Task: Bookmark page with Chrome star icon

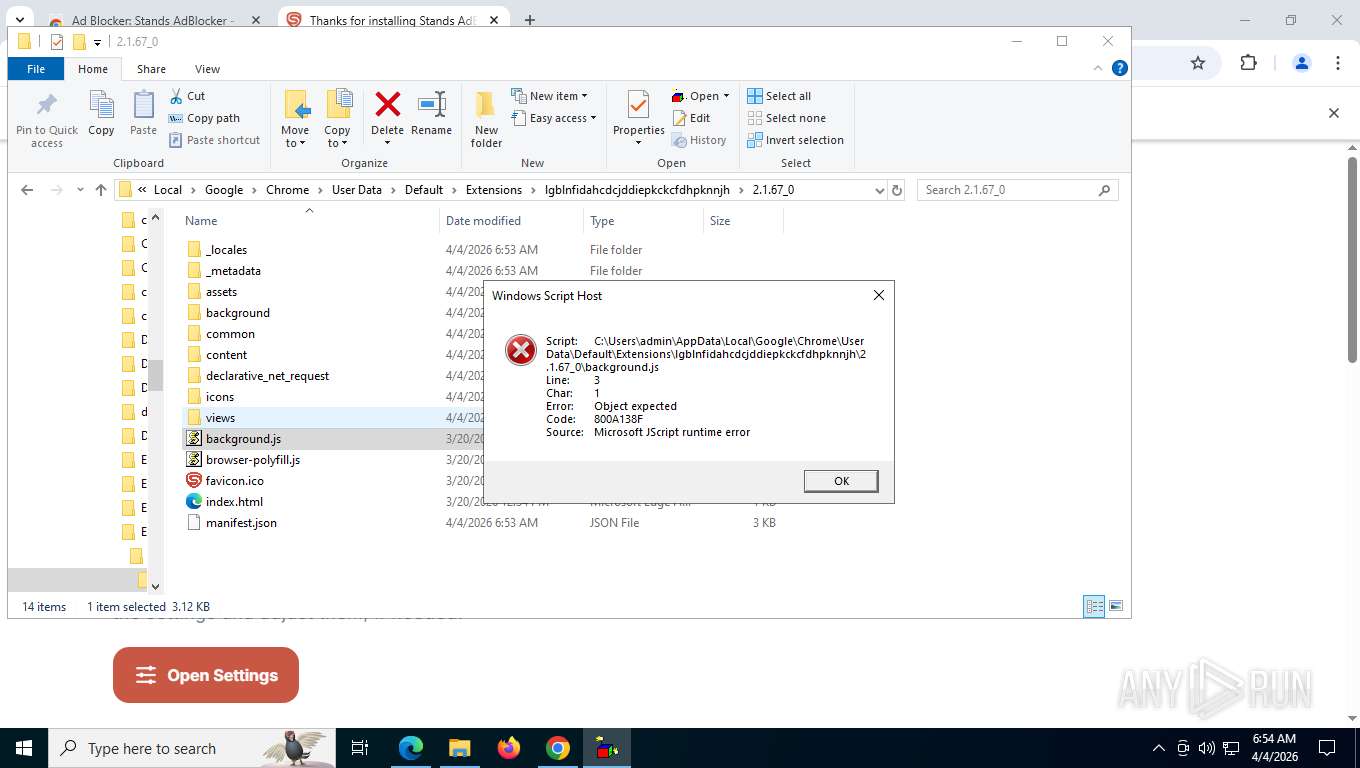Action: 1198,63
